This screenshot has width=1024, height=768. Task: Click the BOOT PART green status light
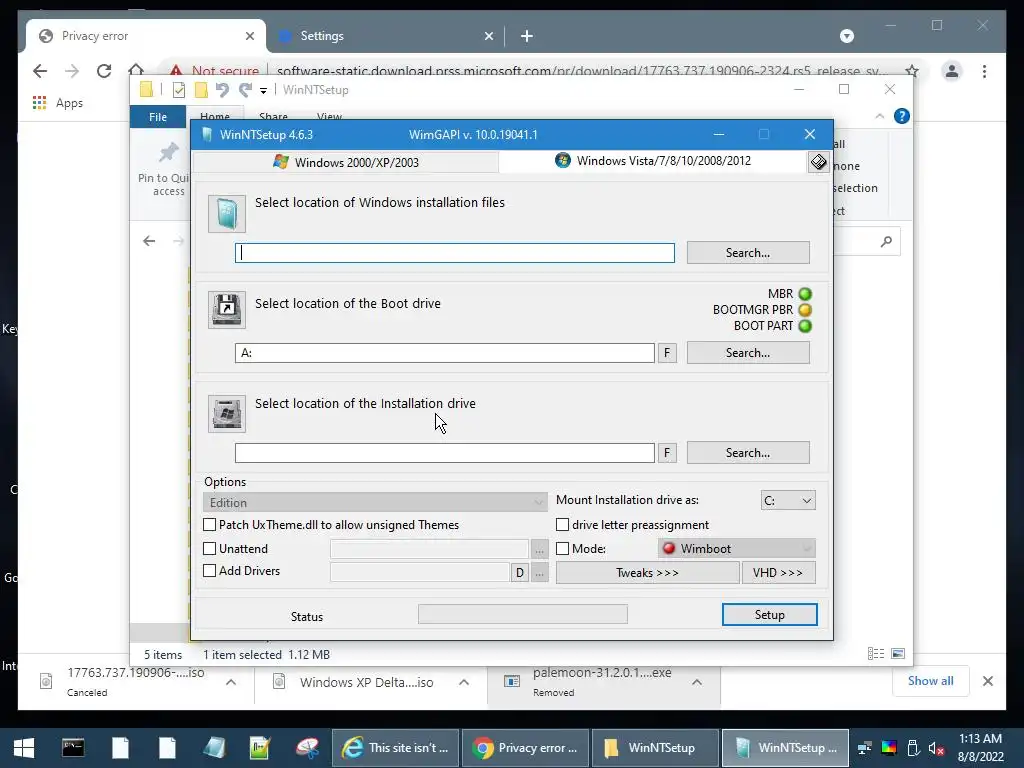click(x=805, y=325)
